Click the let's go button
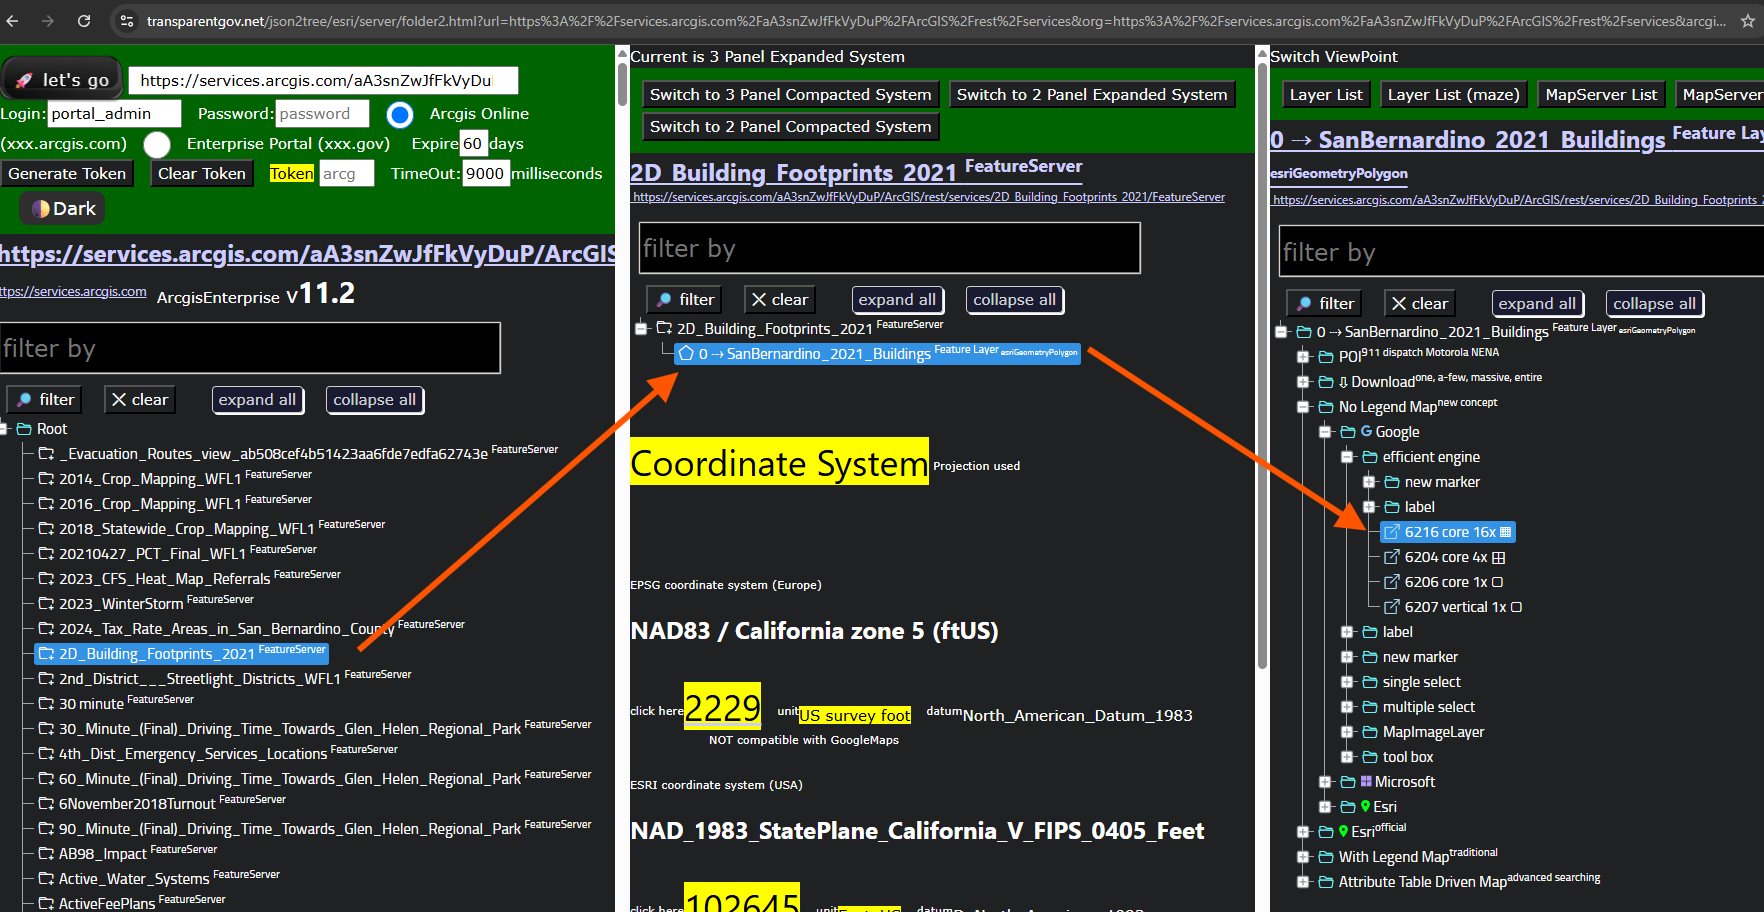The width and height of the screenshot is (1764, 912). pos(62,80)
